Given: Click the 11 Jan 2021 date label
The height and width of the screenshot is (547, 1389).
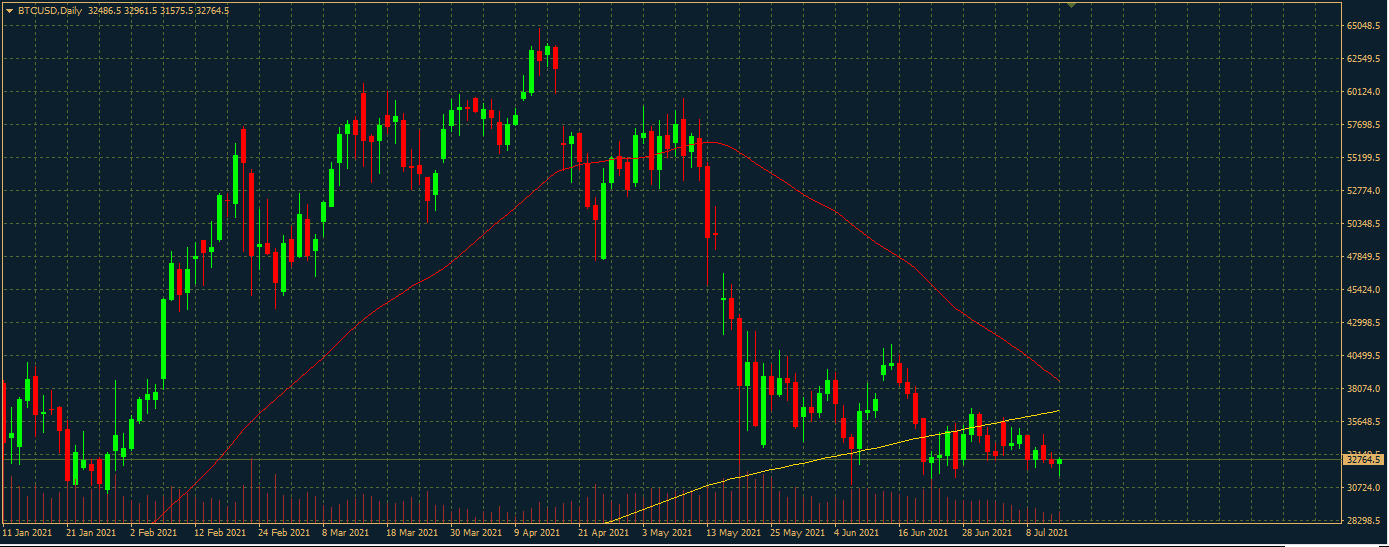Looking at the screenshot, I should click(x=28, y=534).
